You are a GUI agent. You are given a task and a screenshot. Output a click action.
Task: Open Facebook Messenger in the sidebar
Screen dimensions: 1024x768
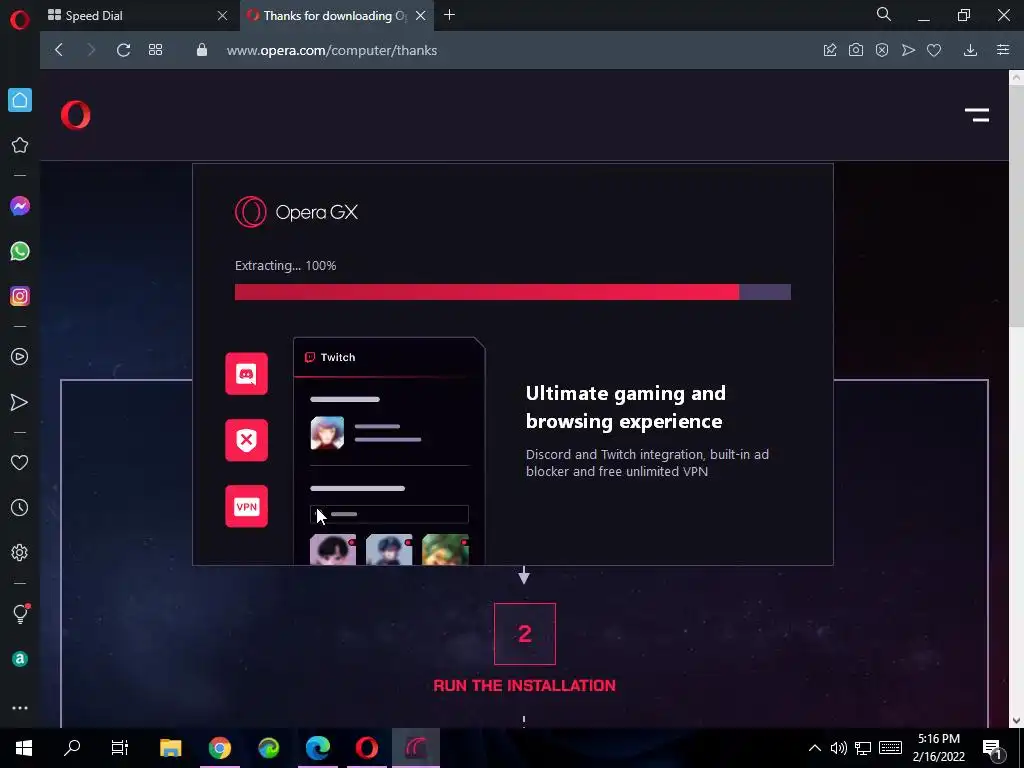point(20,206)
